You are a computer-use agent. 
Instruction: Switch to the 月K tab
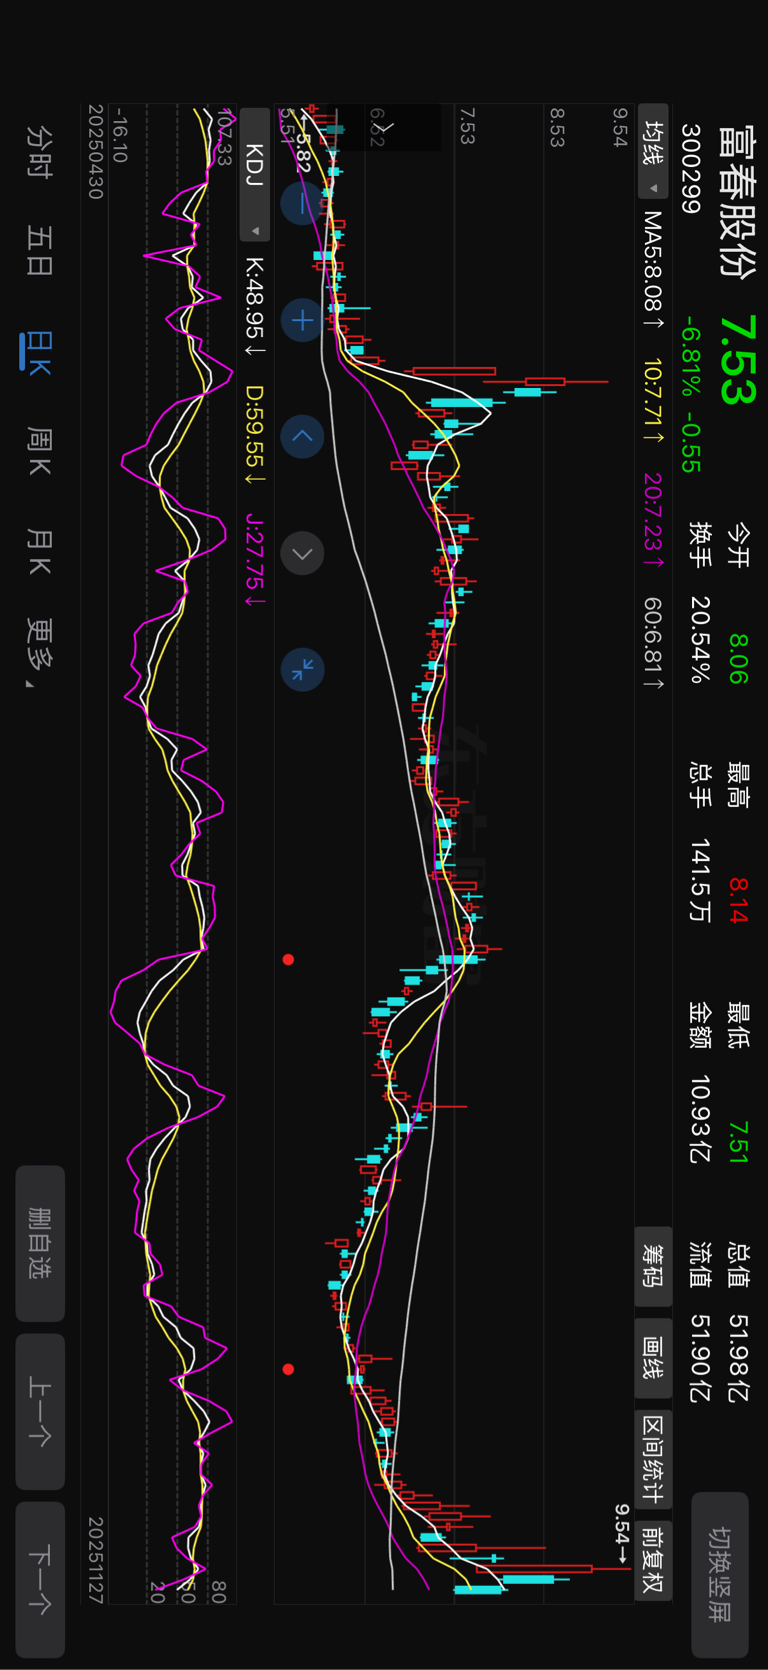[x=40, y=552]
